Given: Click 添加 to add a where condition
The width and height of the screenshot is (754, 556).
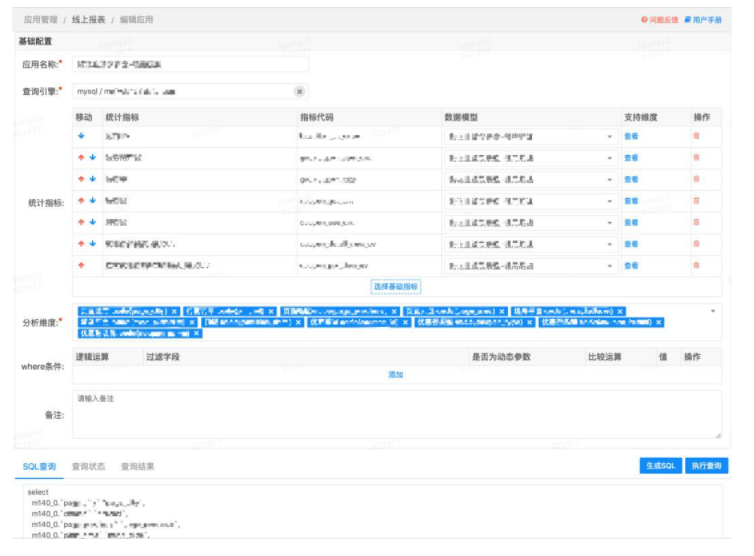Looking at the screenshot, I should [x=396, y=374].
